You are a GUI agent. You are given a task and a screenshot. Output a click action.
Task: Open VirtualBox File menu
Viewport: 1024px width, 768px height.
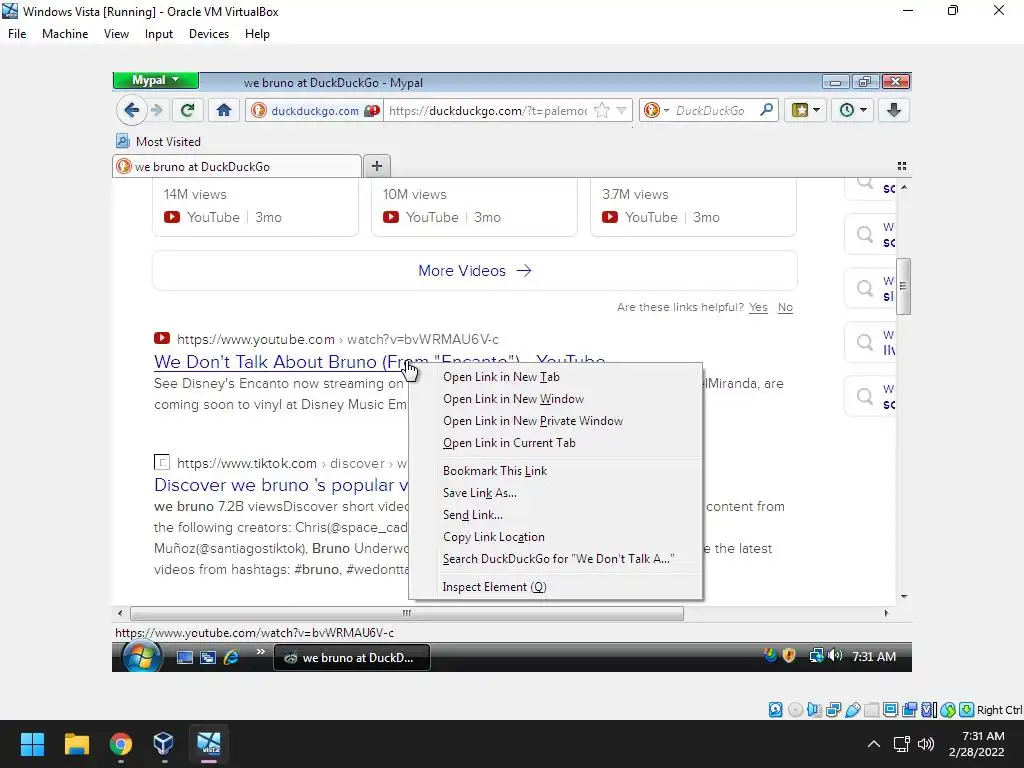coord(17,34)
